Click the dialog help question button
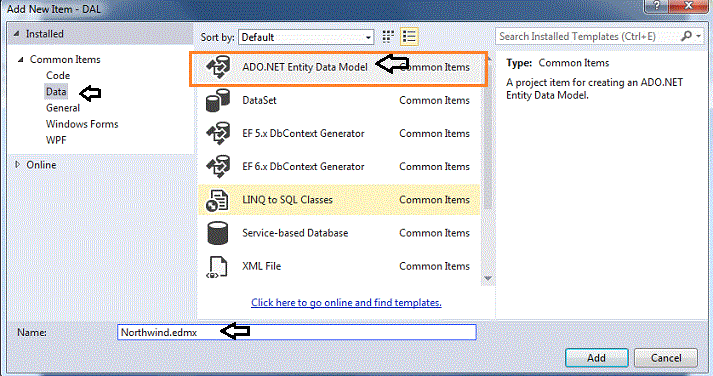713x376 pixels. point(656,5)
